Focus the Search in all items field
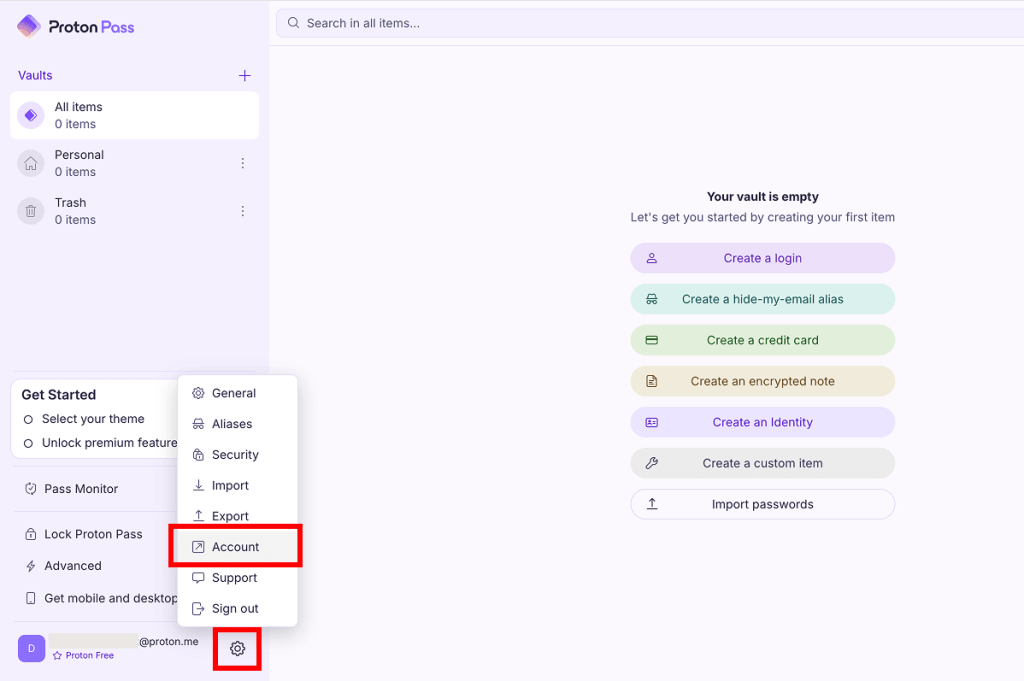Viewport: 1024px width, 681px height. 650,23
